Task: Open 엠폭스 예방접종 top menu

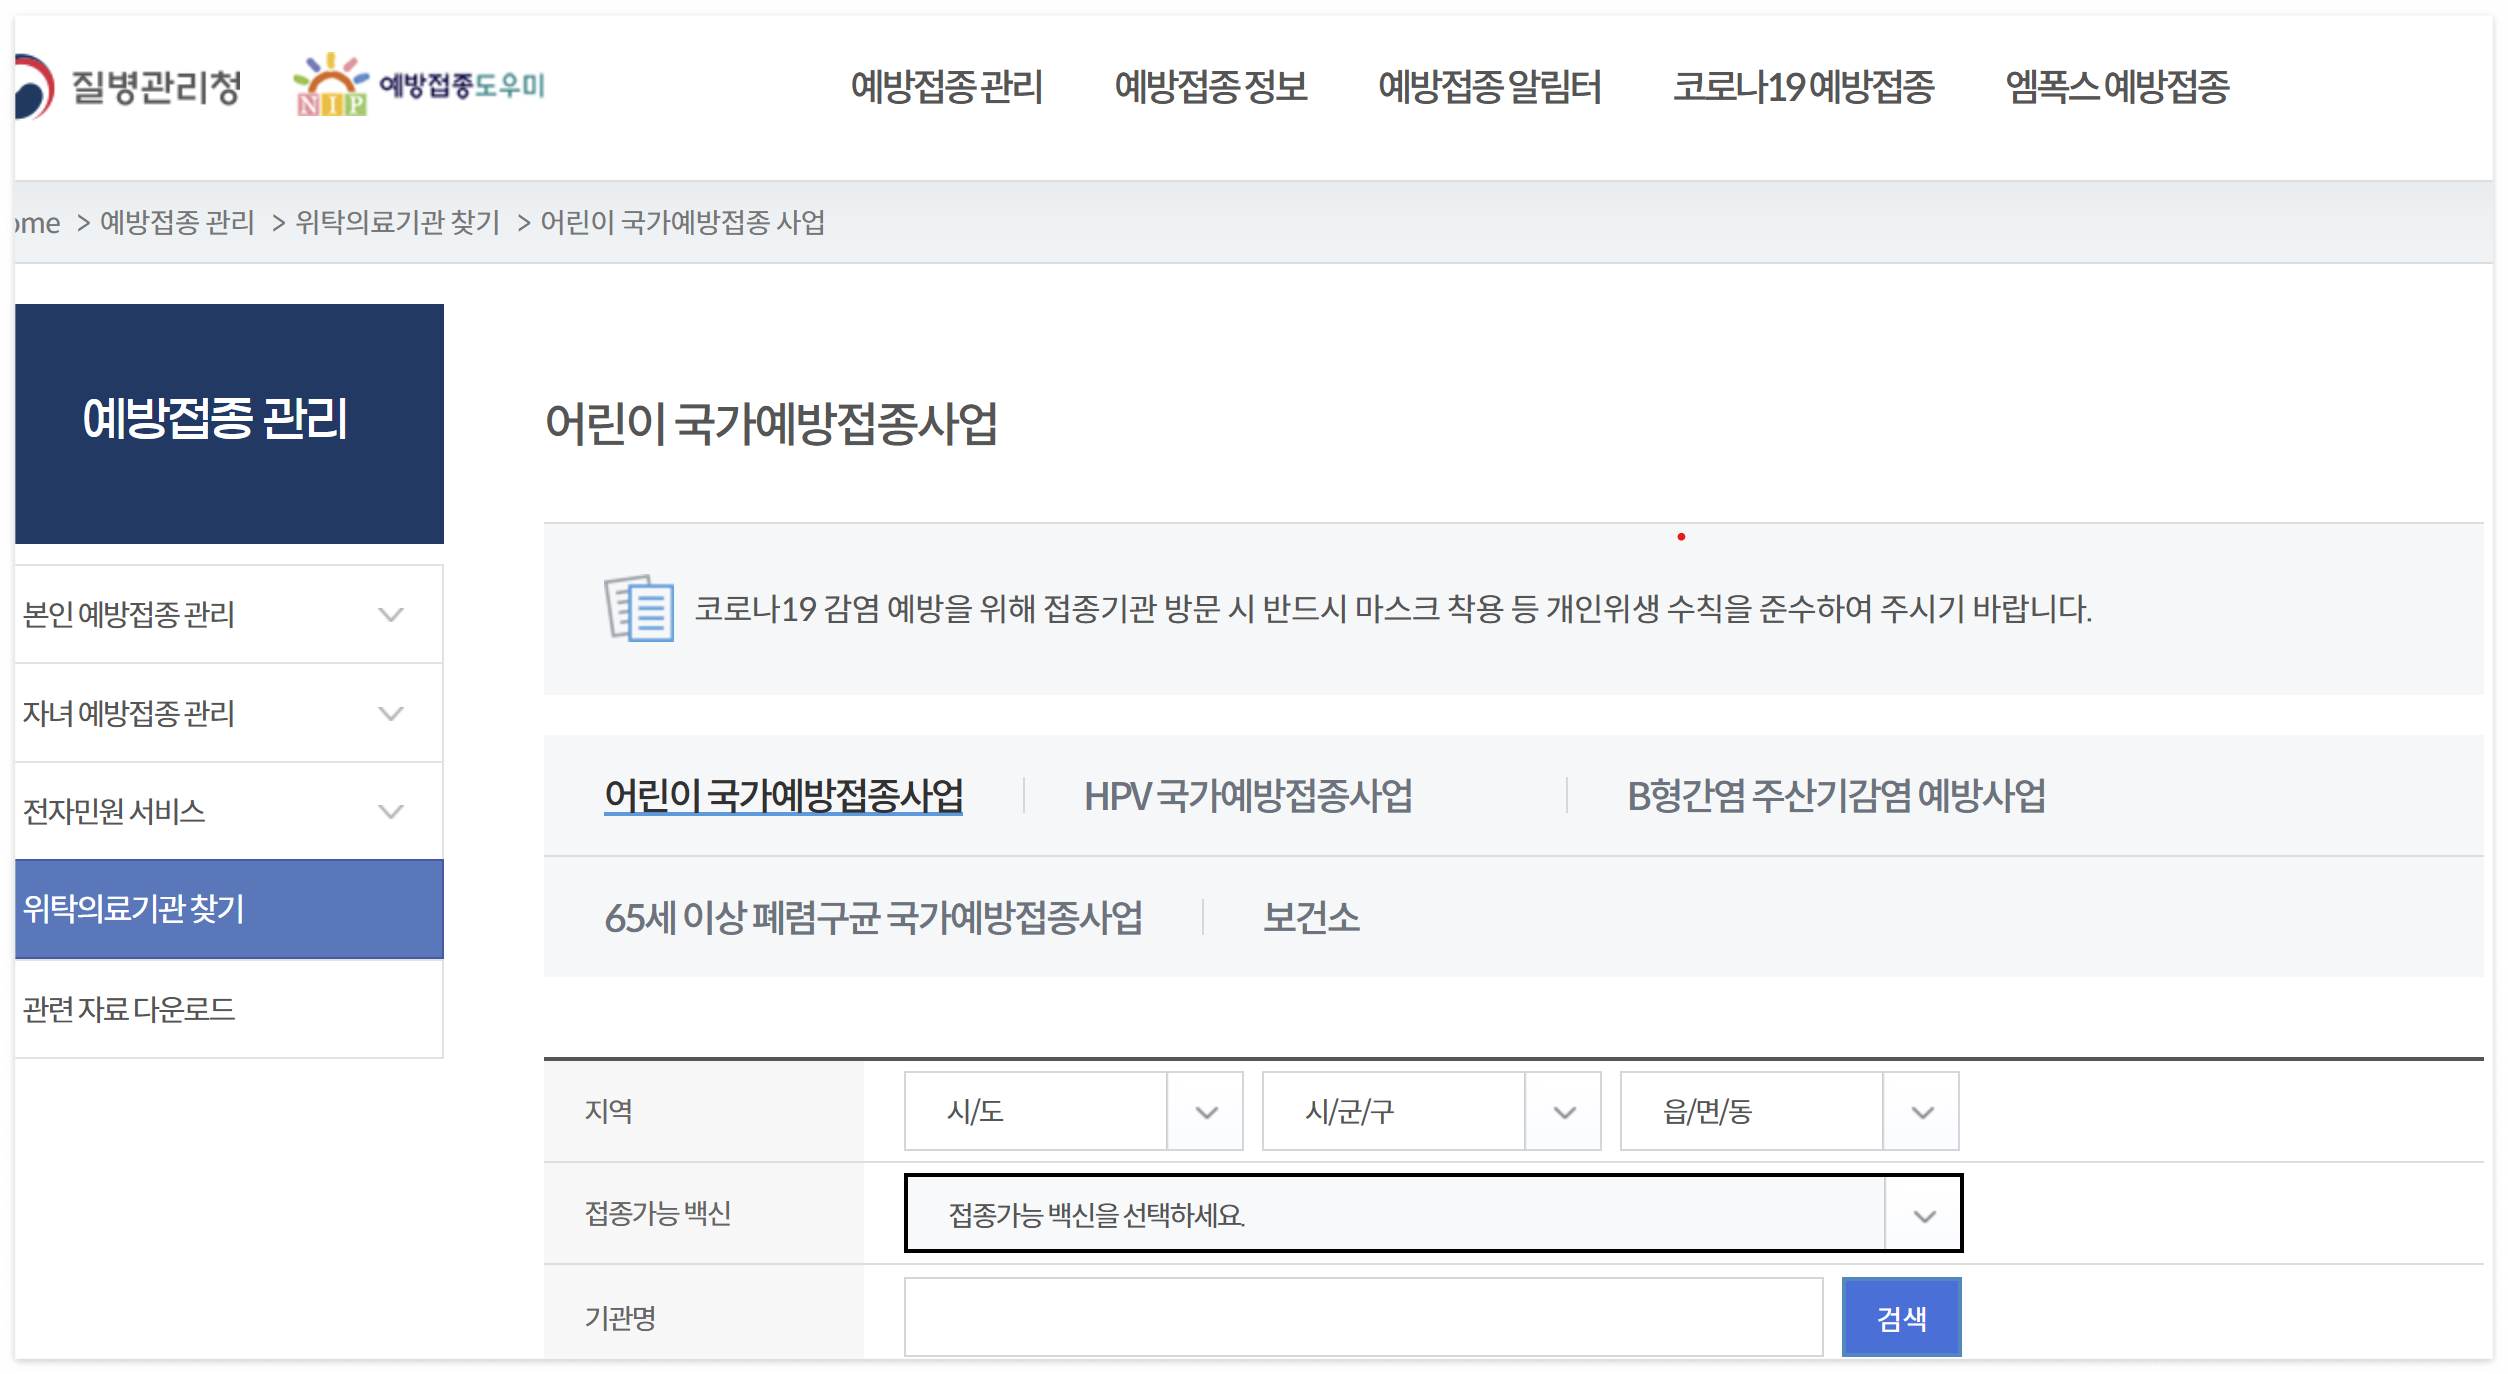Action: click(x=2117, y=87)
